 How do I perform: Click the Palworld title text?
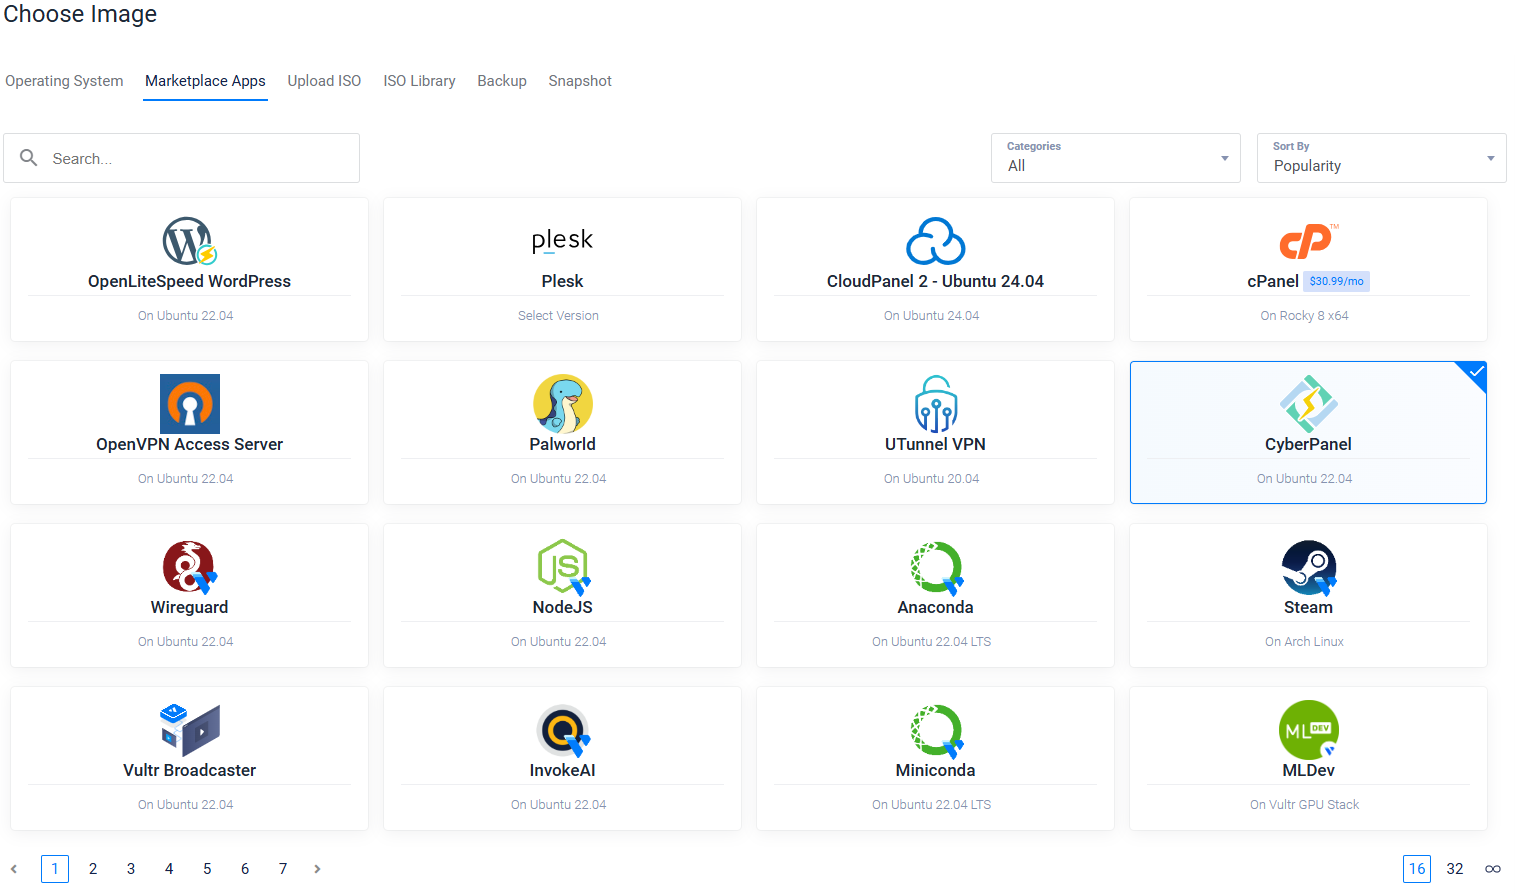(x=562, y=445)
